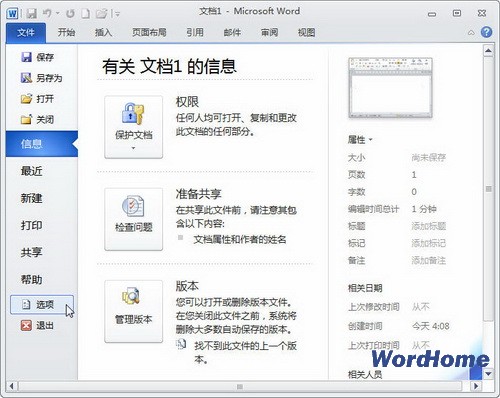Minimize the Word window
The width and height of the screenshot is (500, 398).
(x=432, y=14)
